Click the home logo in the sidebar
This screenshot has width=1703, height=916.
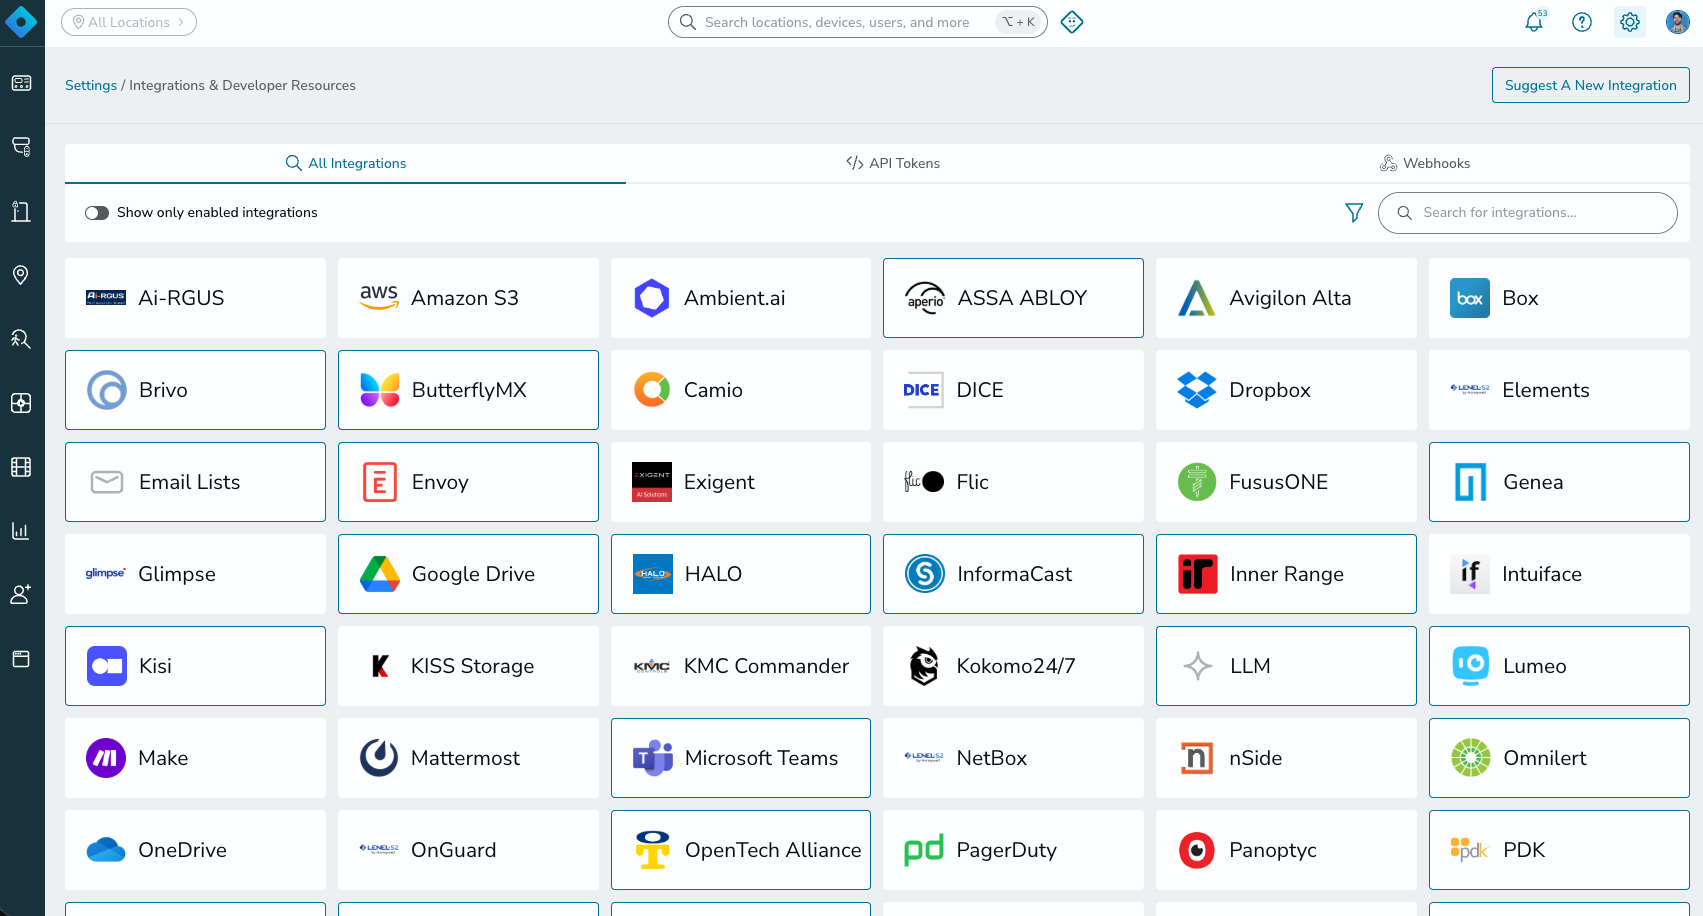(x=21, y=21)
